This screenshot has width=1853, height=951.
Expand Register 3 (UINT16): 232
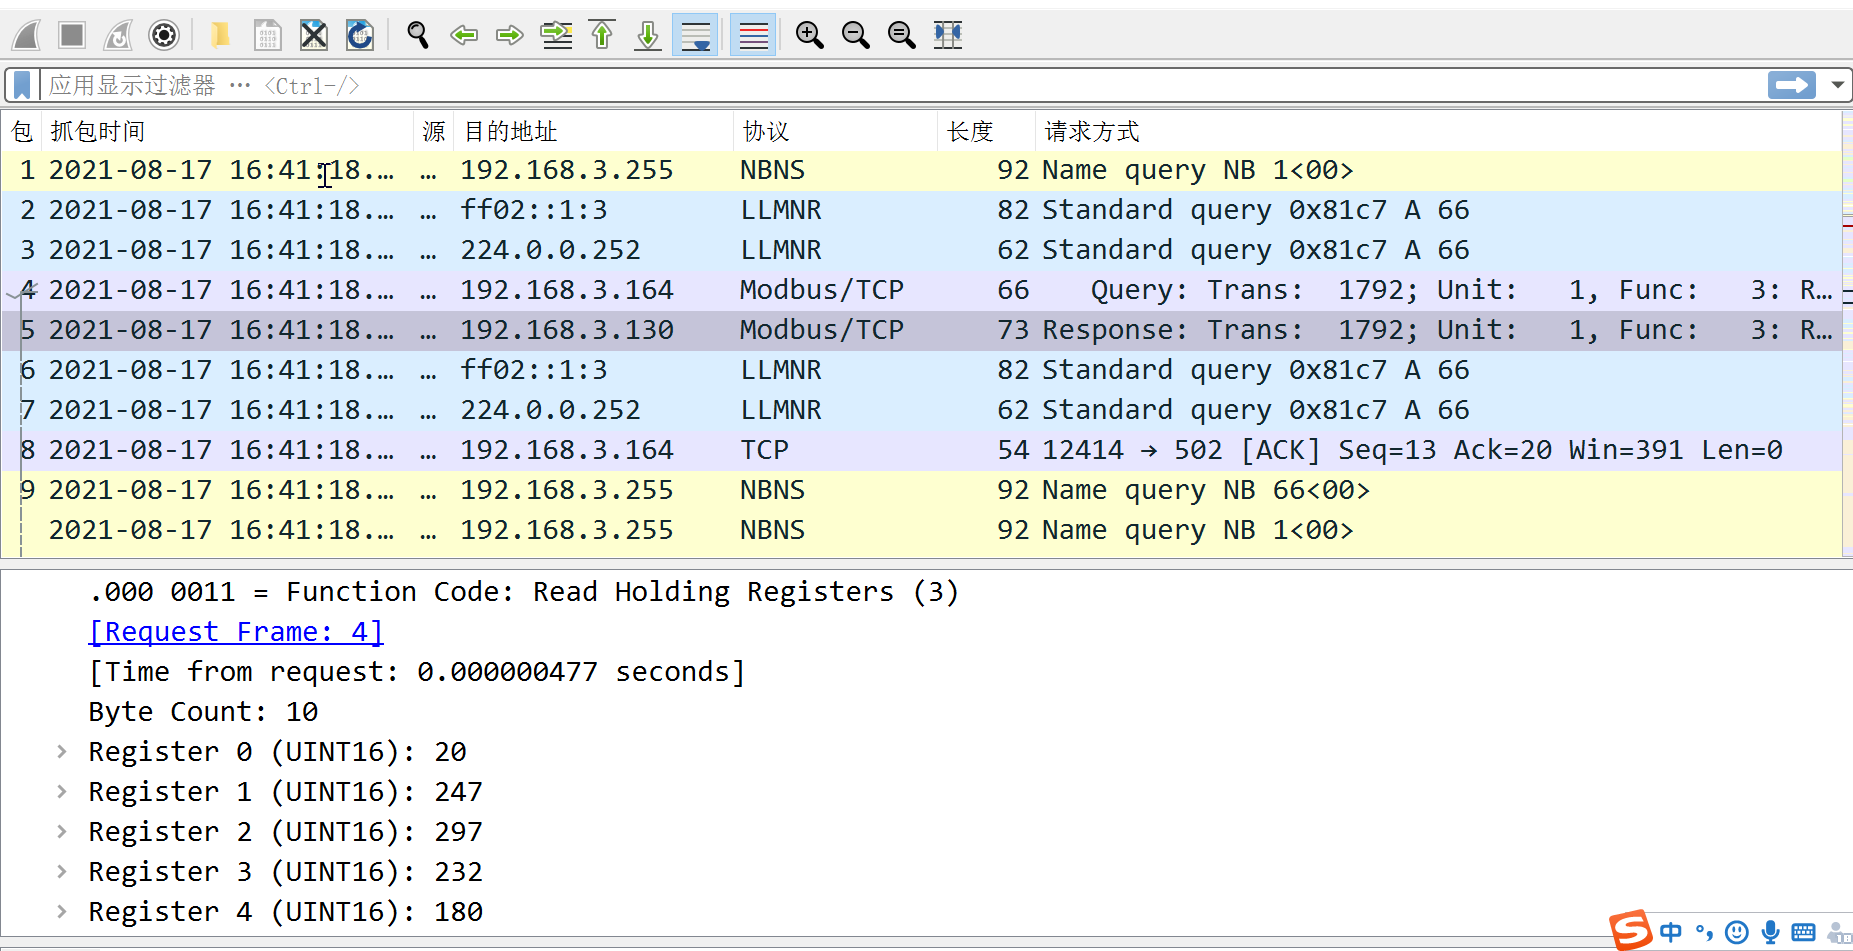point(62,871)
